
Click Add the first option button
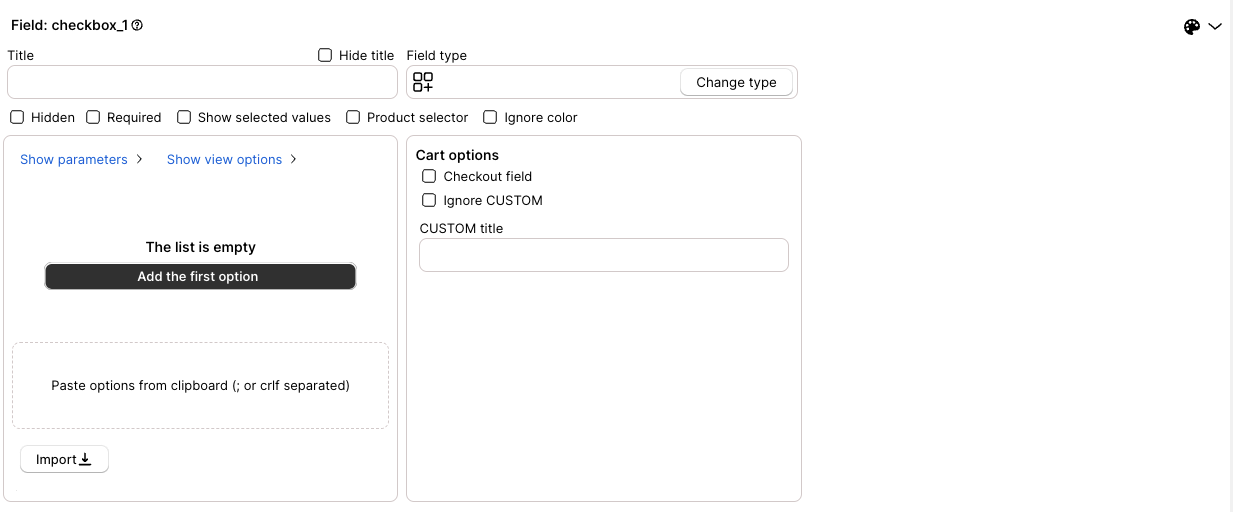click(x=200, y=276)
